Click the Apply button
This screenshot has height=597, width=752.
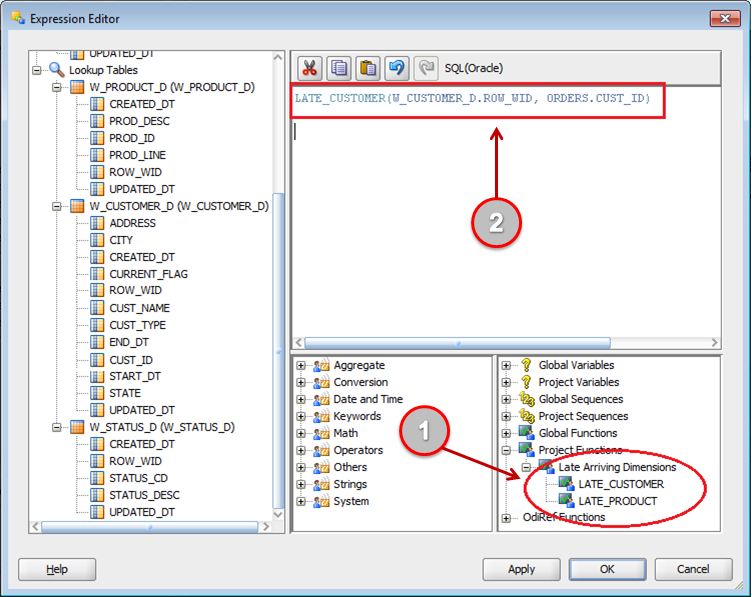point(521,569)
